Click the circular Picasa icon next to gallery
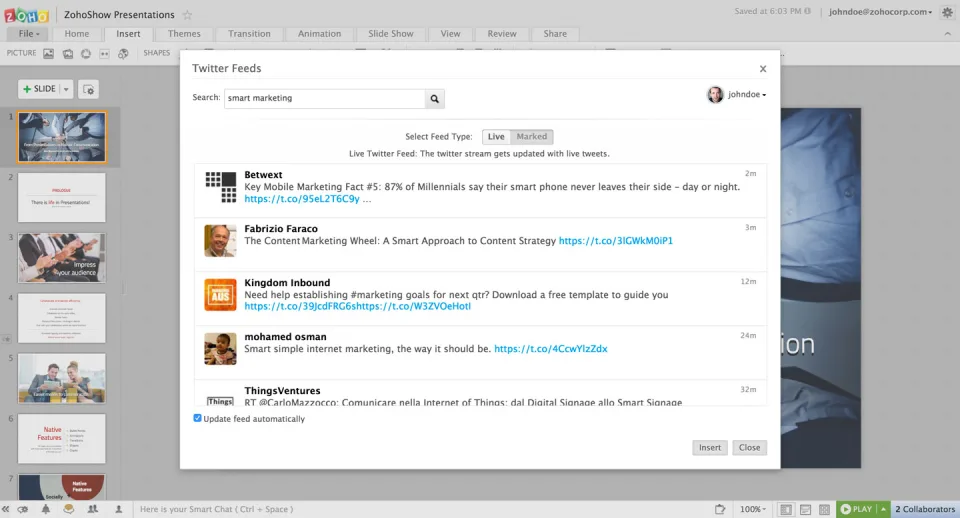 point(86,54)
